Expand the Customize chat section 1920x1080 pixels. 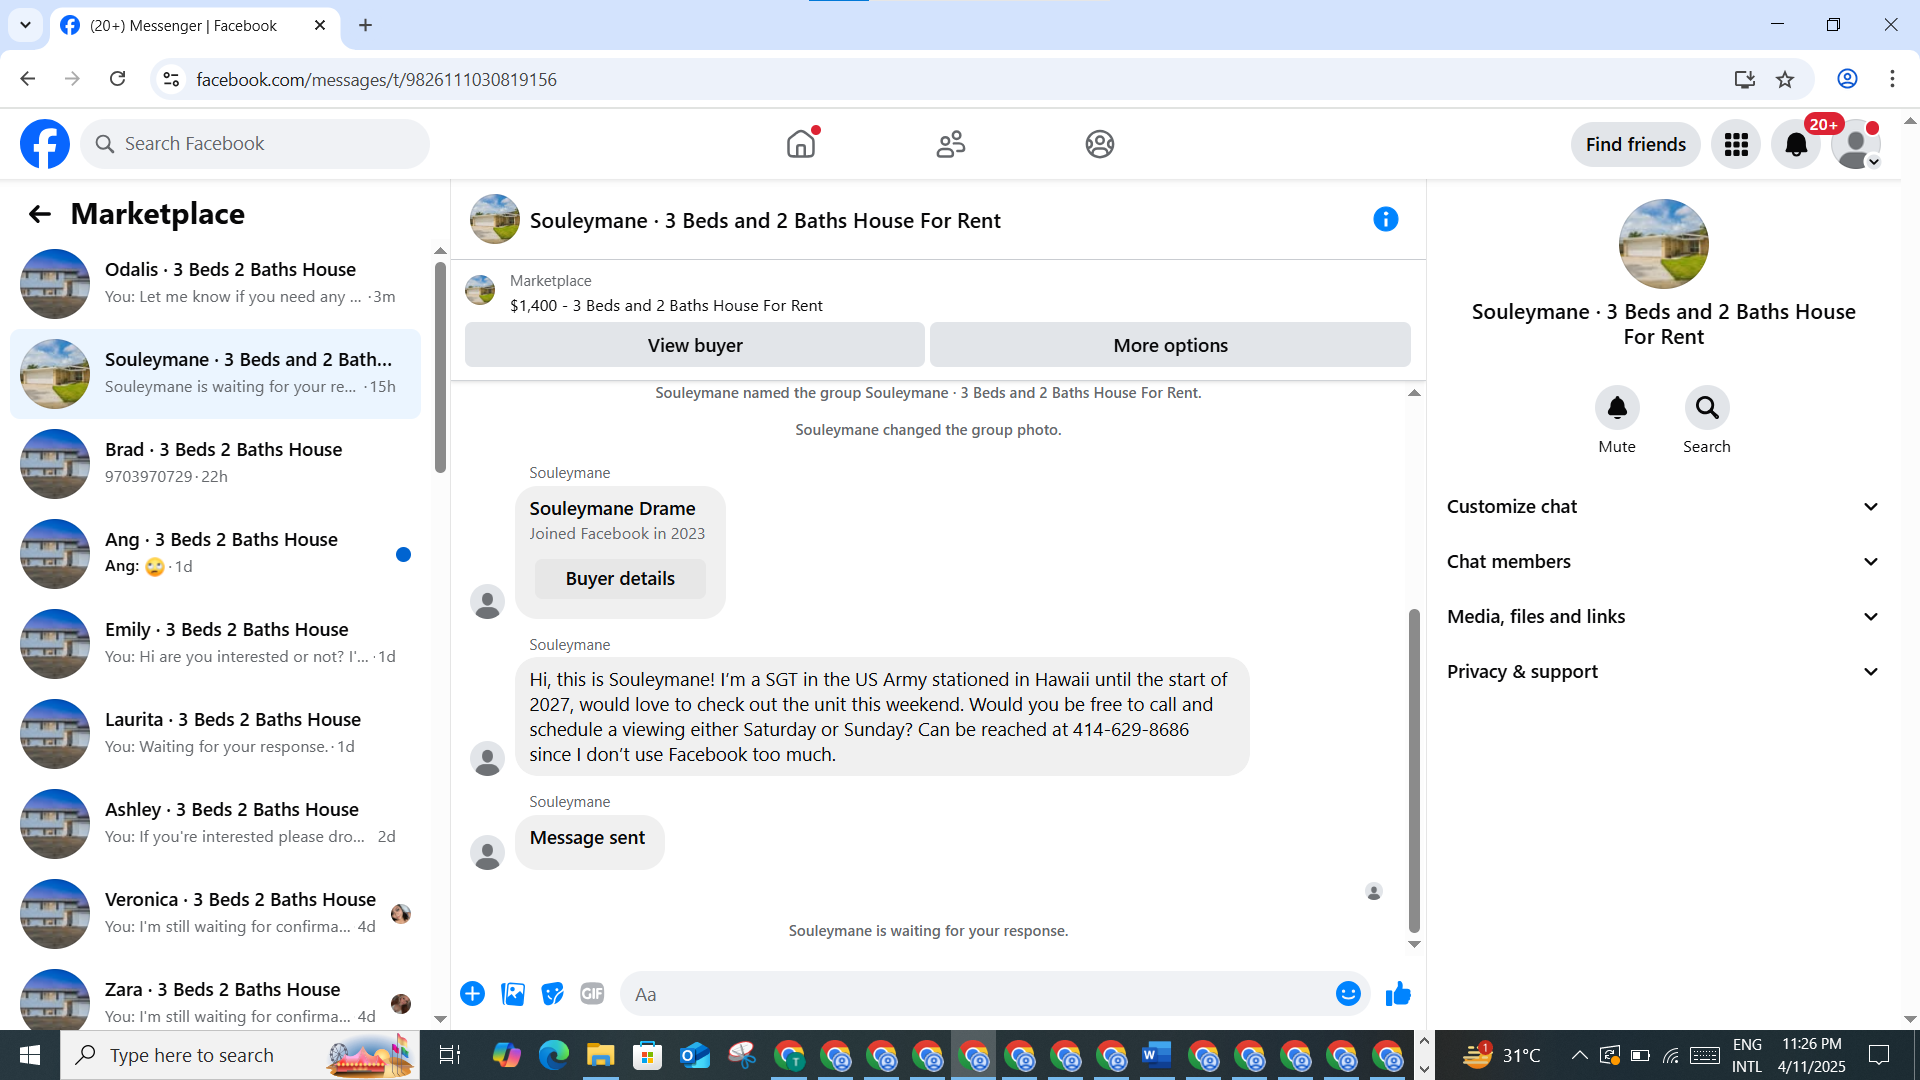pos(1664,507)
